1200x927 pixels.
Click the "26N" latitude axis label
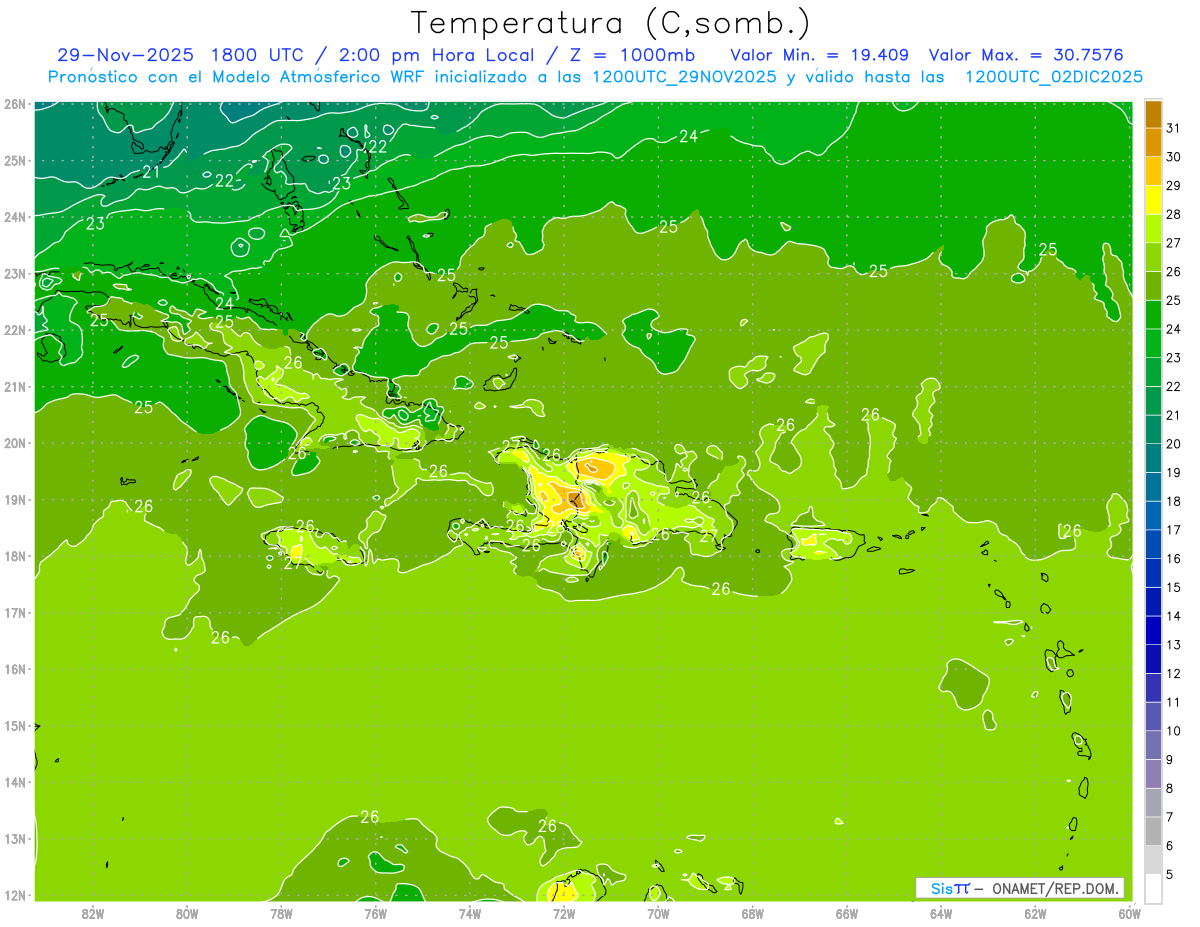15,104
